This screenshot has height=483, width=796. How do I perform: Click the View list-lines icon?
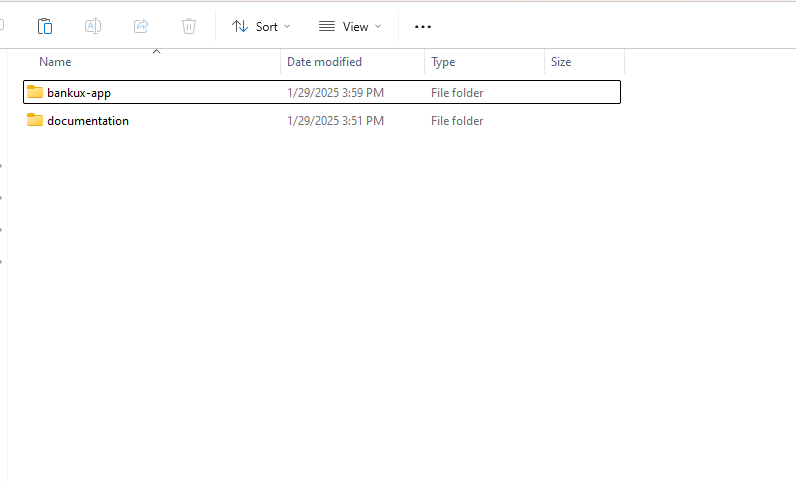pos(327,26)
